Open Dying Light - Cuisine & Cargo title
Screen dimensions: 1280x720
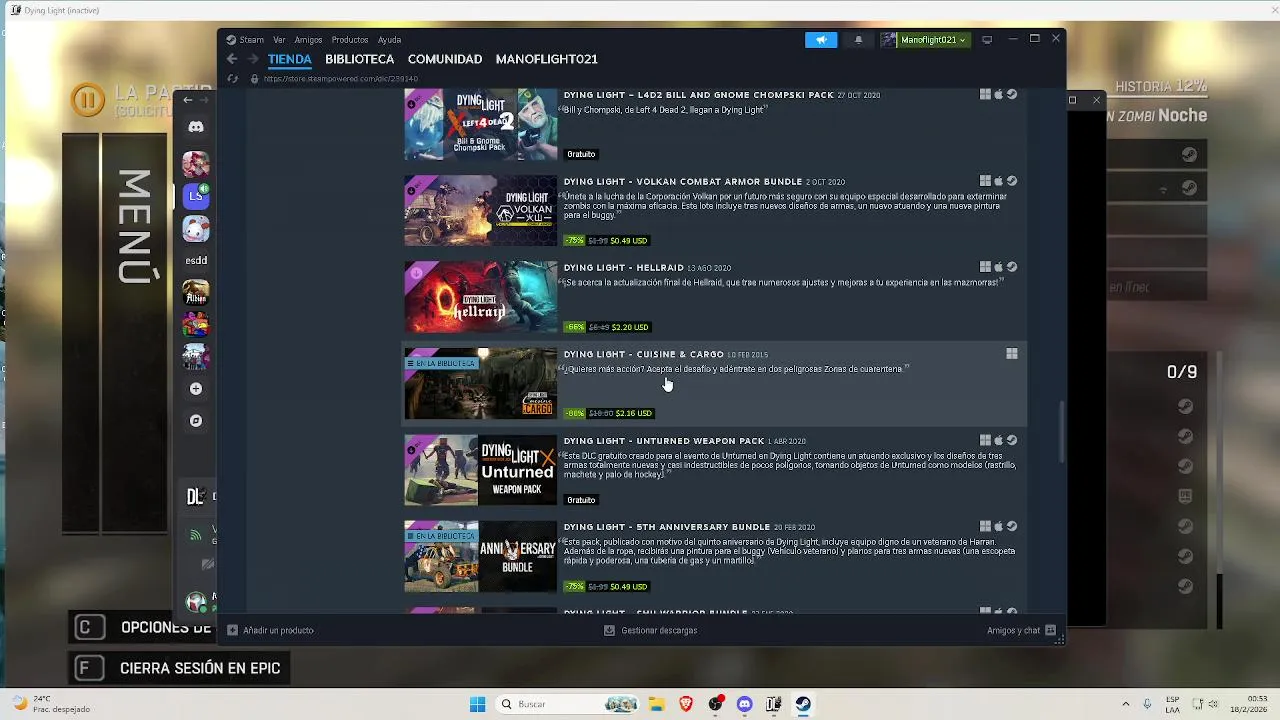(x=643, y=354)
